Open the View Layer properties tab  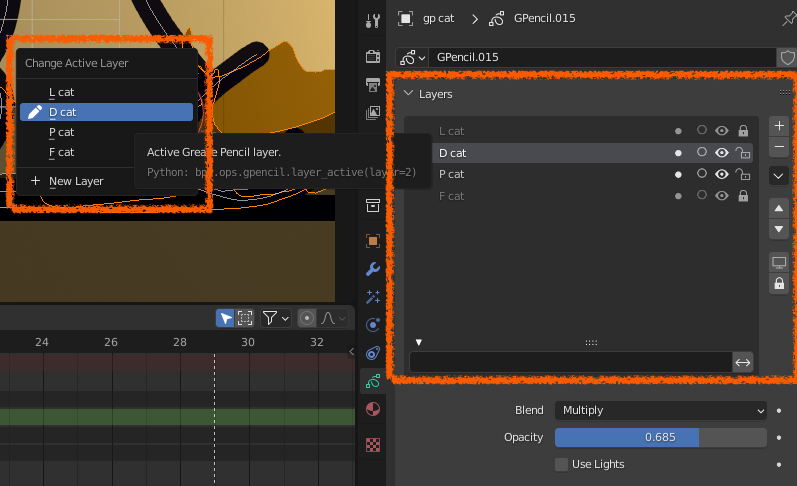373,112
